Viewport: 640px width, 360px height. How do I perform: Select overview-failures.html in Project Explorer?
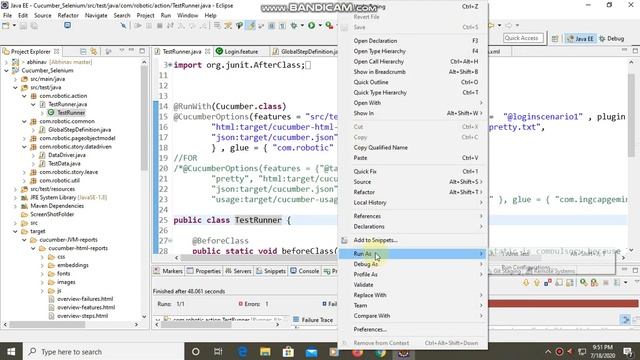tap(85, 299)
